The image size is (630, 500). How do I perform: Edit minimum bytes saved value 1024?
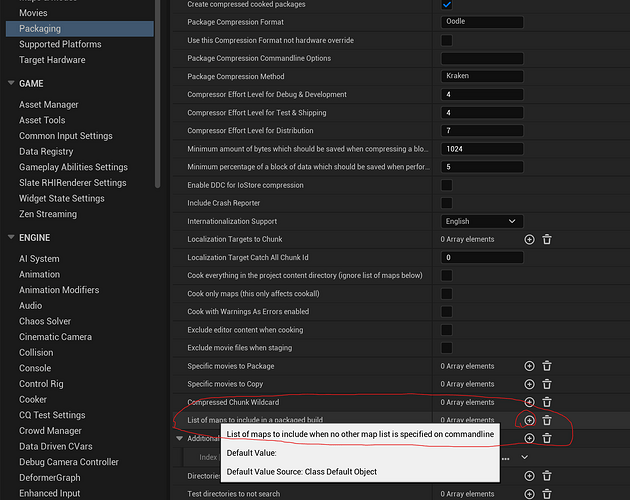click(482, 149)
